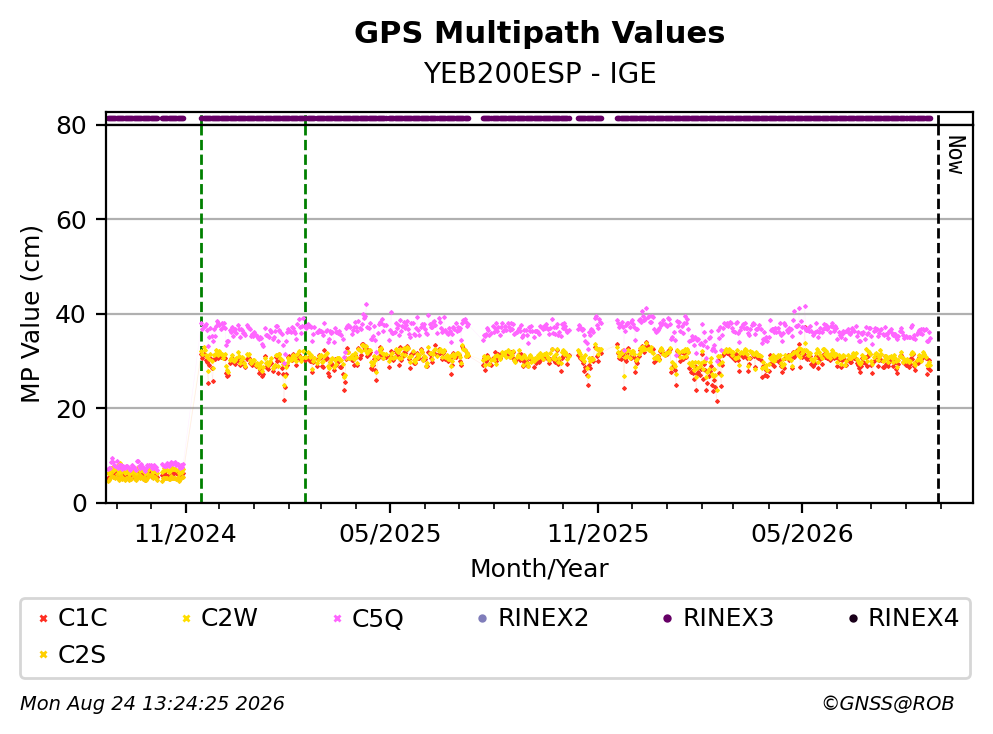Click the C2S orange legend marker

(x=43, y=655)
